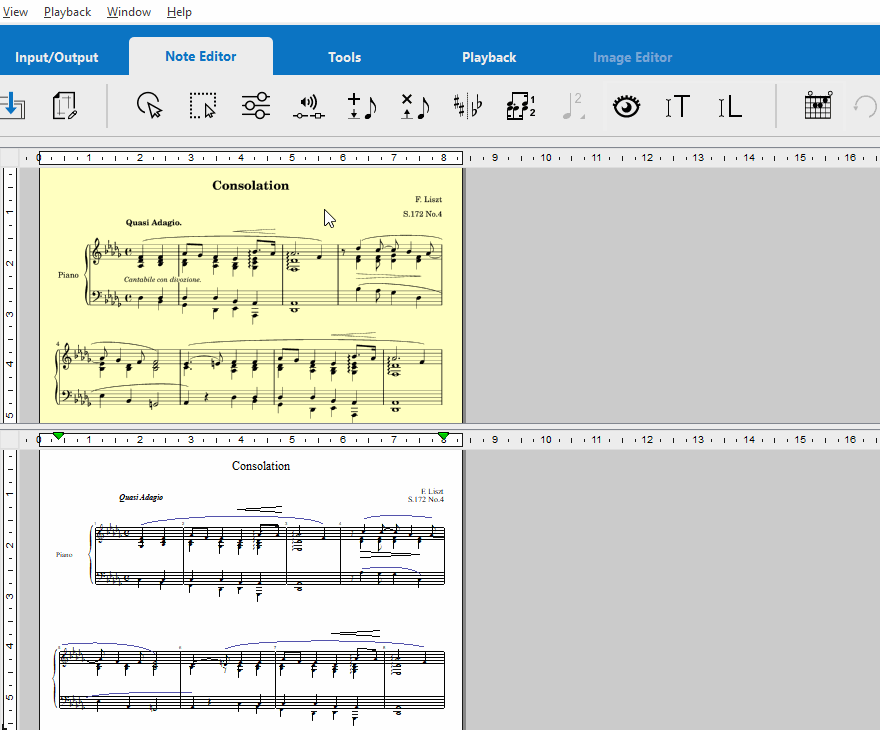Switch to the Tools tab
880x730 pixels.
345,57
